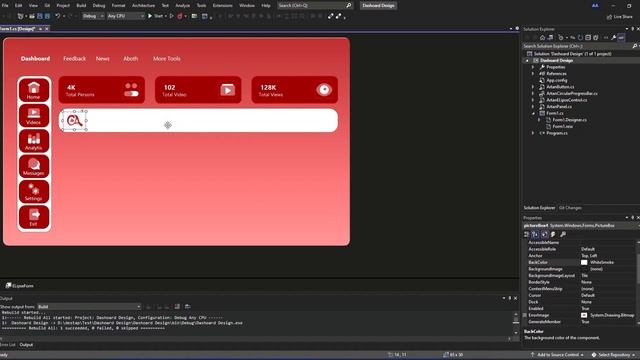Click the More Tools nav label

[x=167, y=59]
